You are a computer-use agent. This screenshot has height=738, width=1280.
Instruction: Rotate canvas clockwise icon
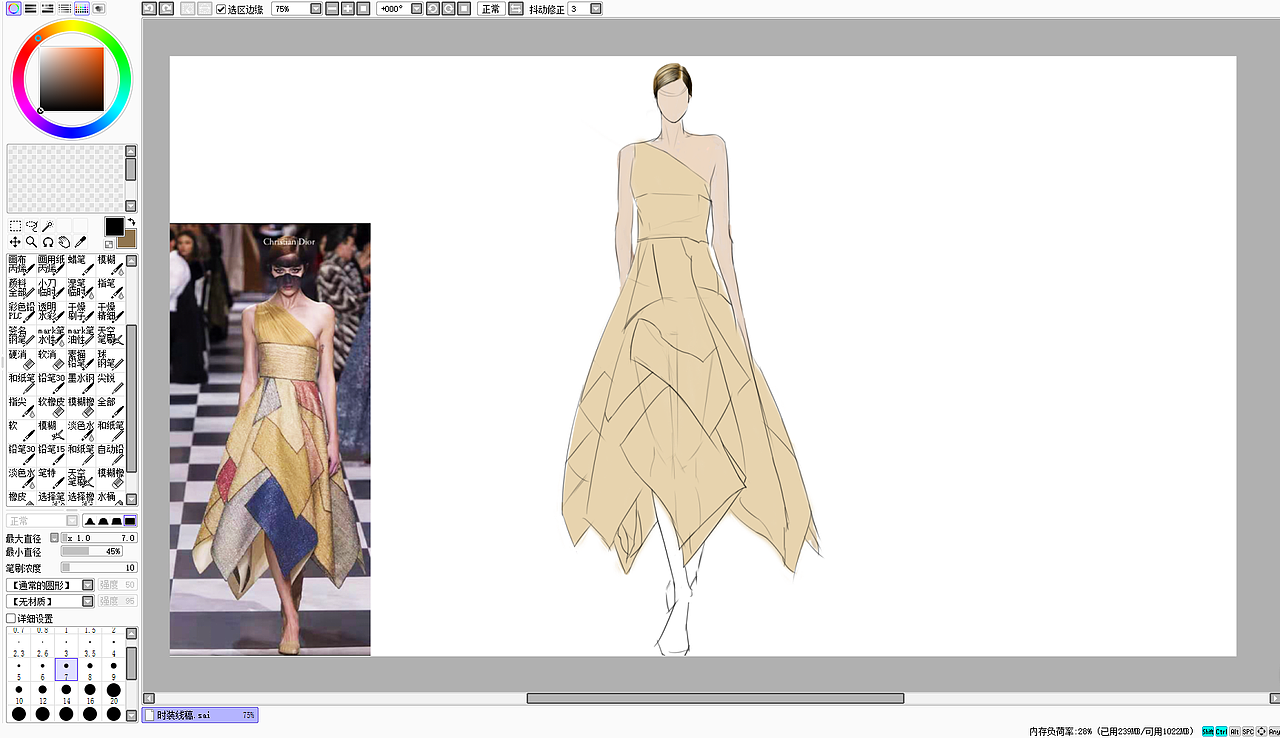(448, 9)
